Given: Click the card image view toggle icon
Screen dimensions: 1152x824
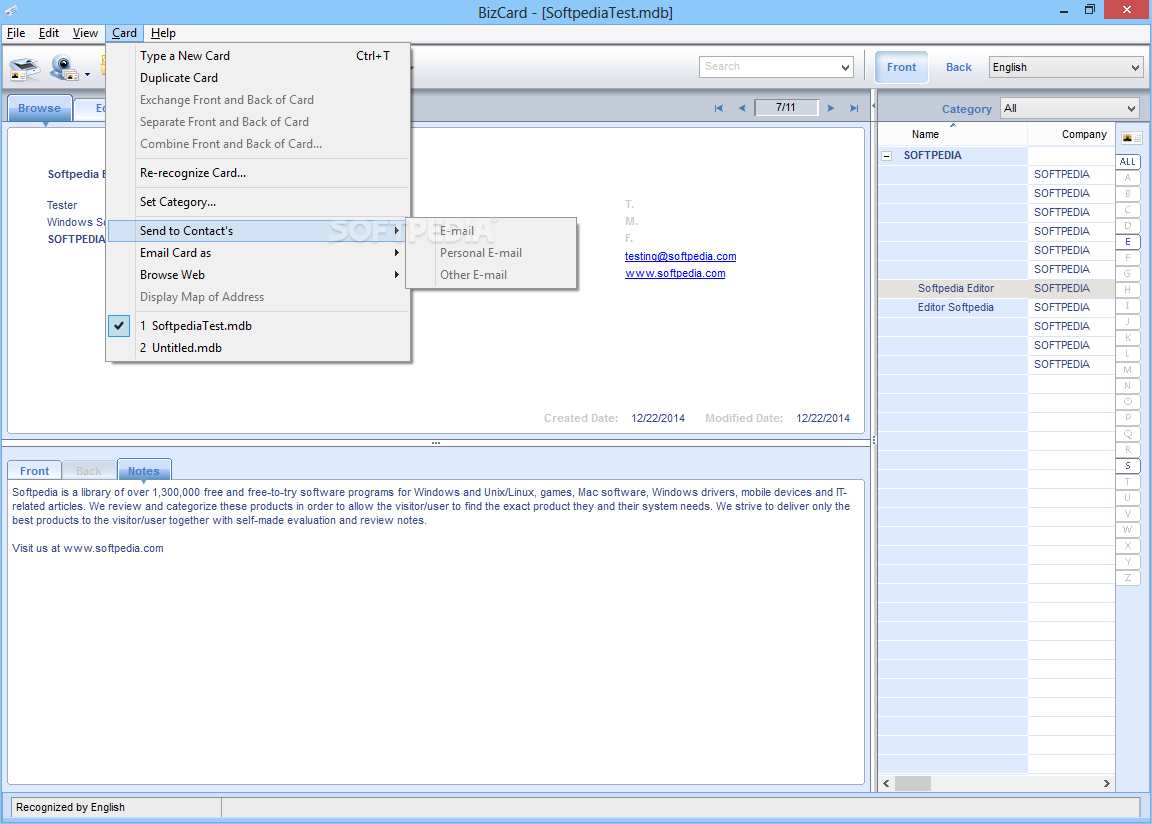Looking at the screenshot, I should click(1131, 137).
